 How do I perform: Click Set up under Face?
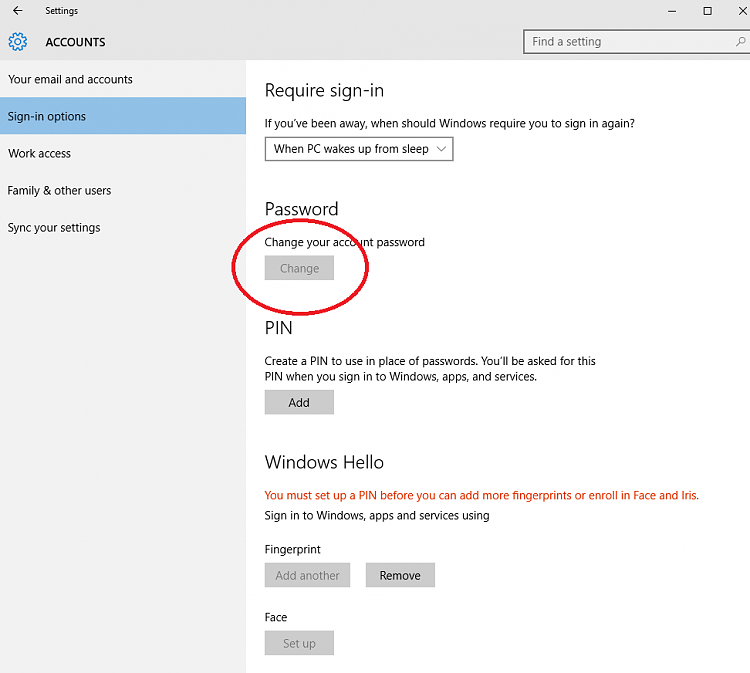click(x=299, y=644)
